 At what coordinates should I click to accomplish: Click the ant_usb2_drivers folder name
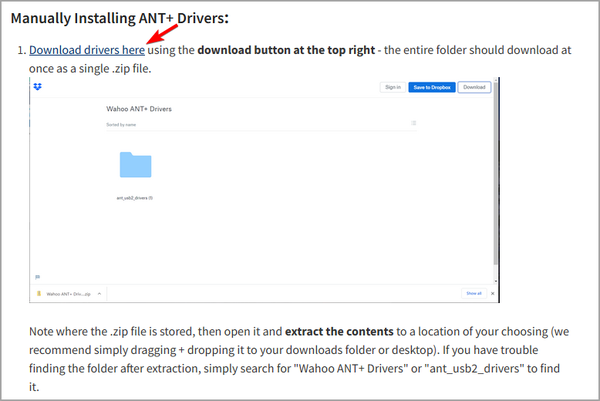click(135, 198)
